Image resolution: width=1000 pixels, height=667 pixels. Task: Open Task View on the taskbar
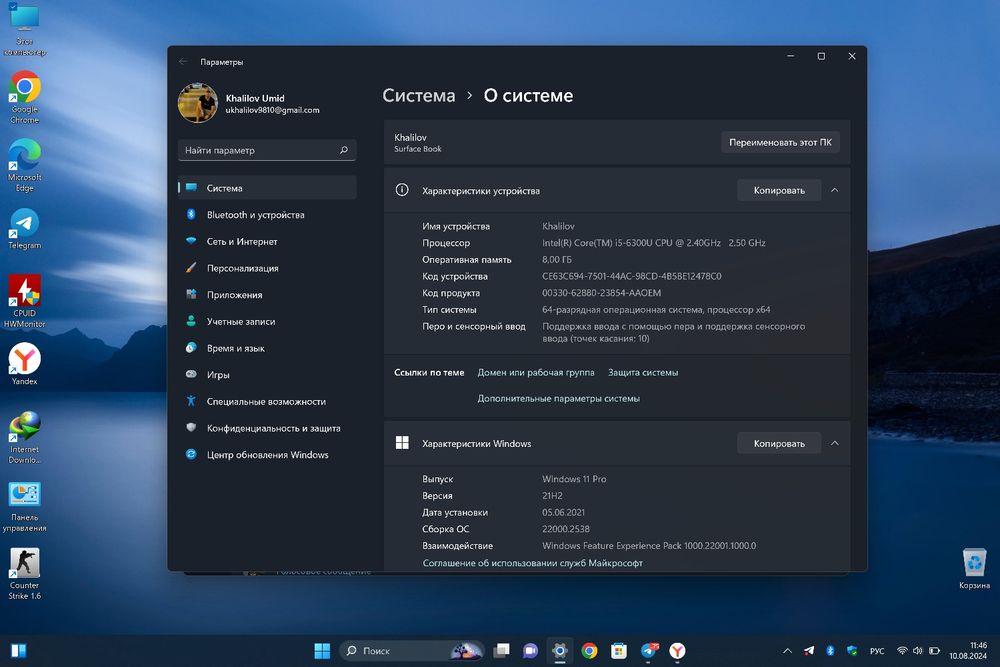click(502, 651)
